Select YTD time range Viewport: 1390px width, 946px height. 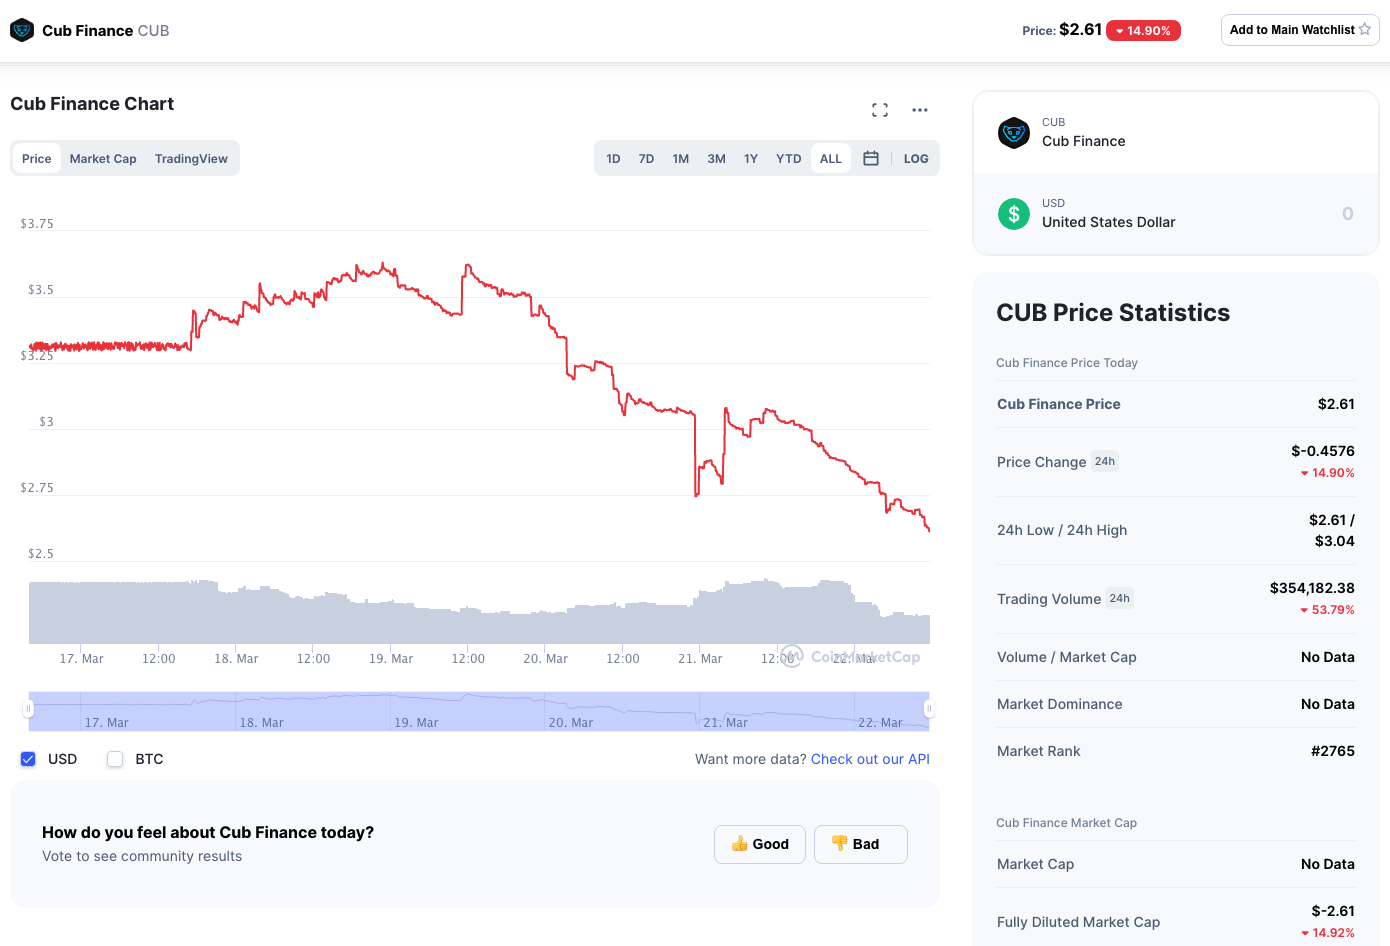789,158
